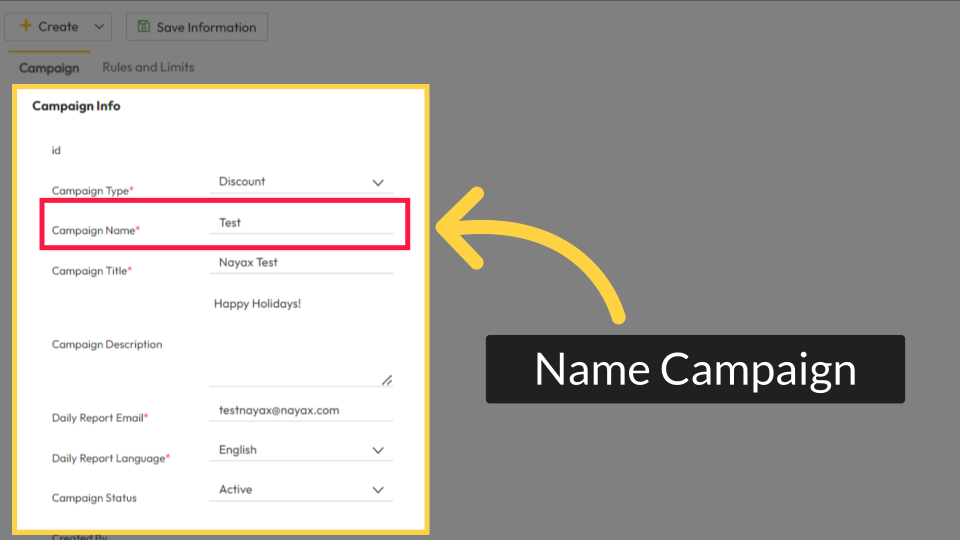960x540 pixels.
Task: Switch to the Campaign tab
Action: 49,67
